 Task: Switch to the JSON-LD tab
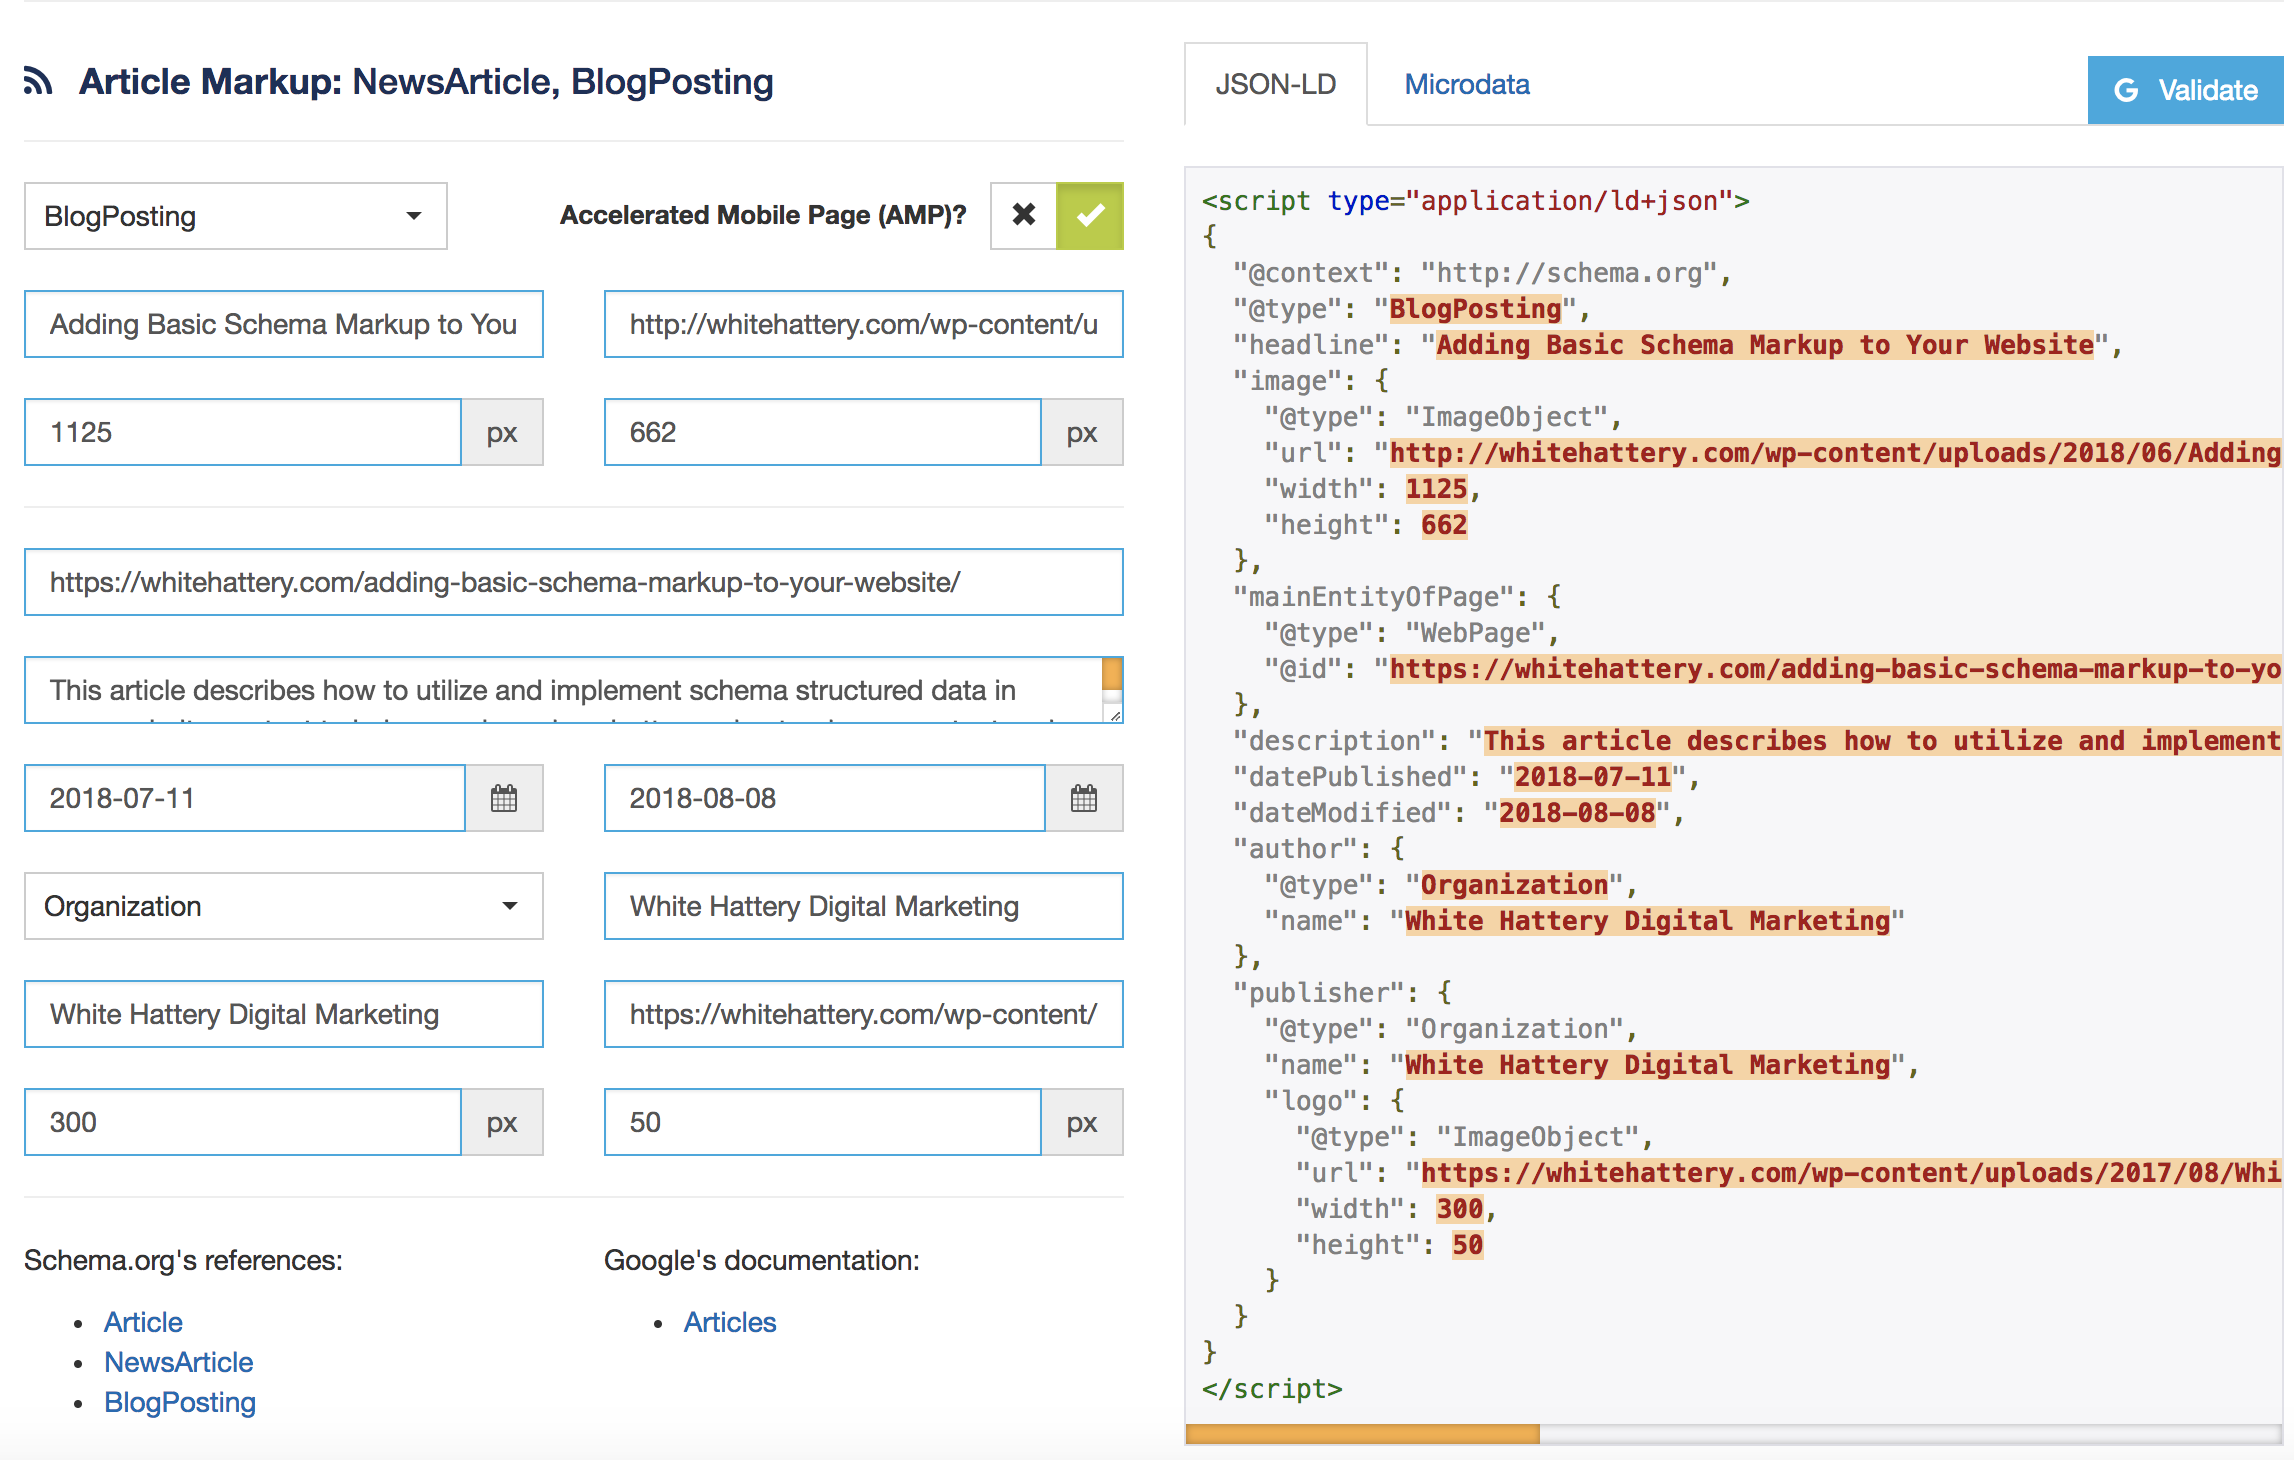[1276, 85]
